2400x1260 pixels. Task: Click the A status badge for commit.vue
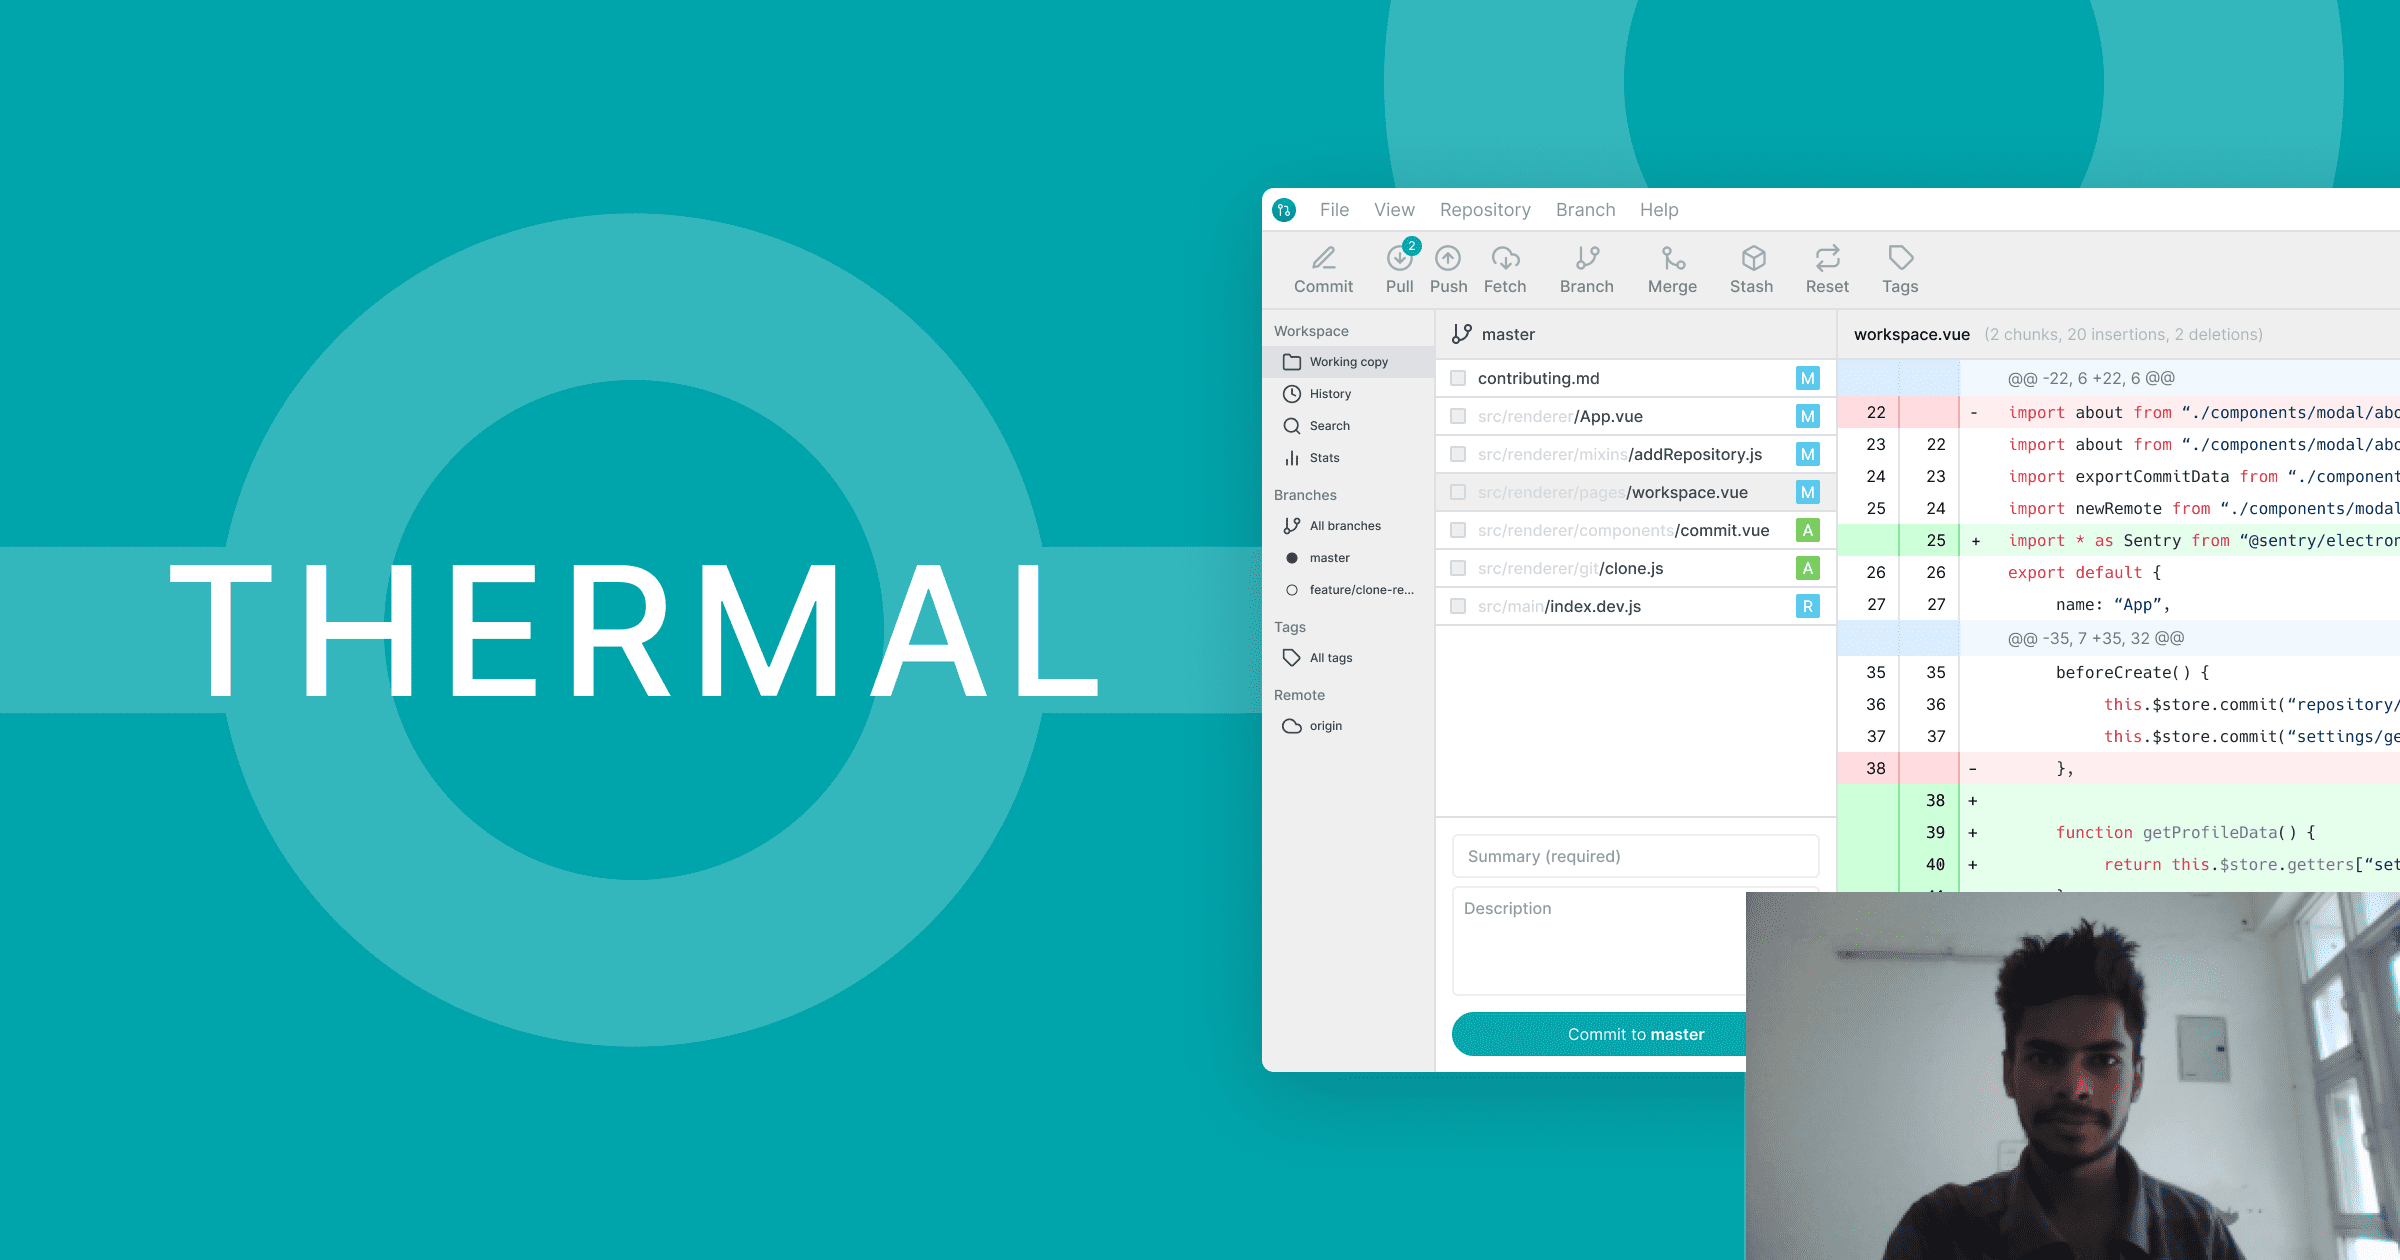click(x=1807, y=530)
